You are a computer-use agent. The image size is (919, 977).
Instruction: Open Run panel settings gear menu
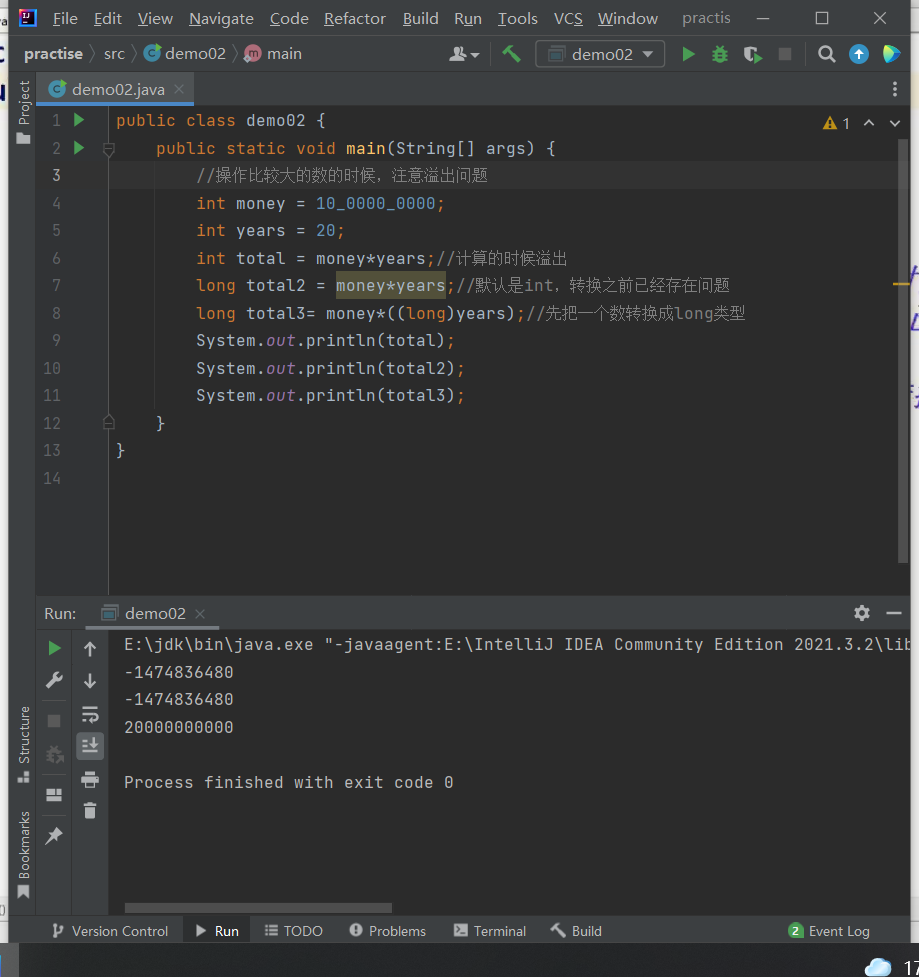tap(862, 613)
